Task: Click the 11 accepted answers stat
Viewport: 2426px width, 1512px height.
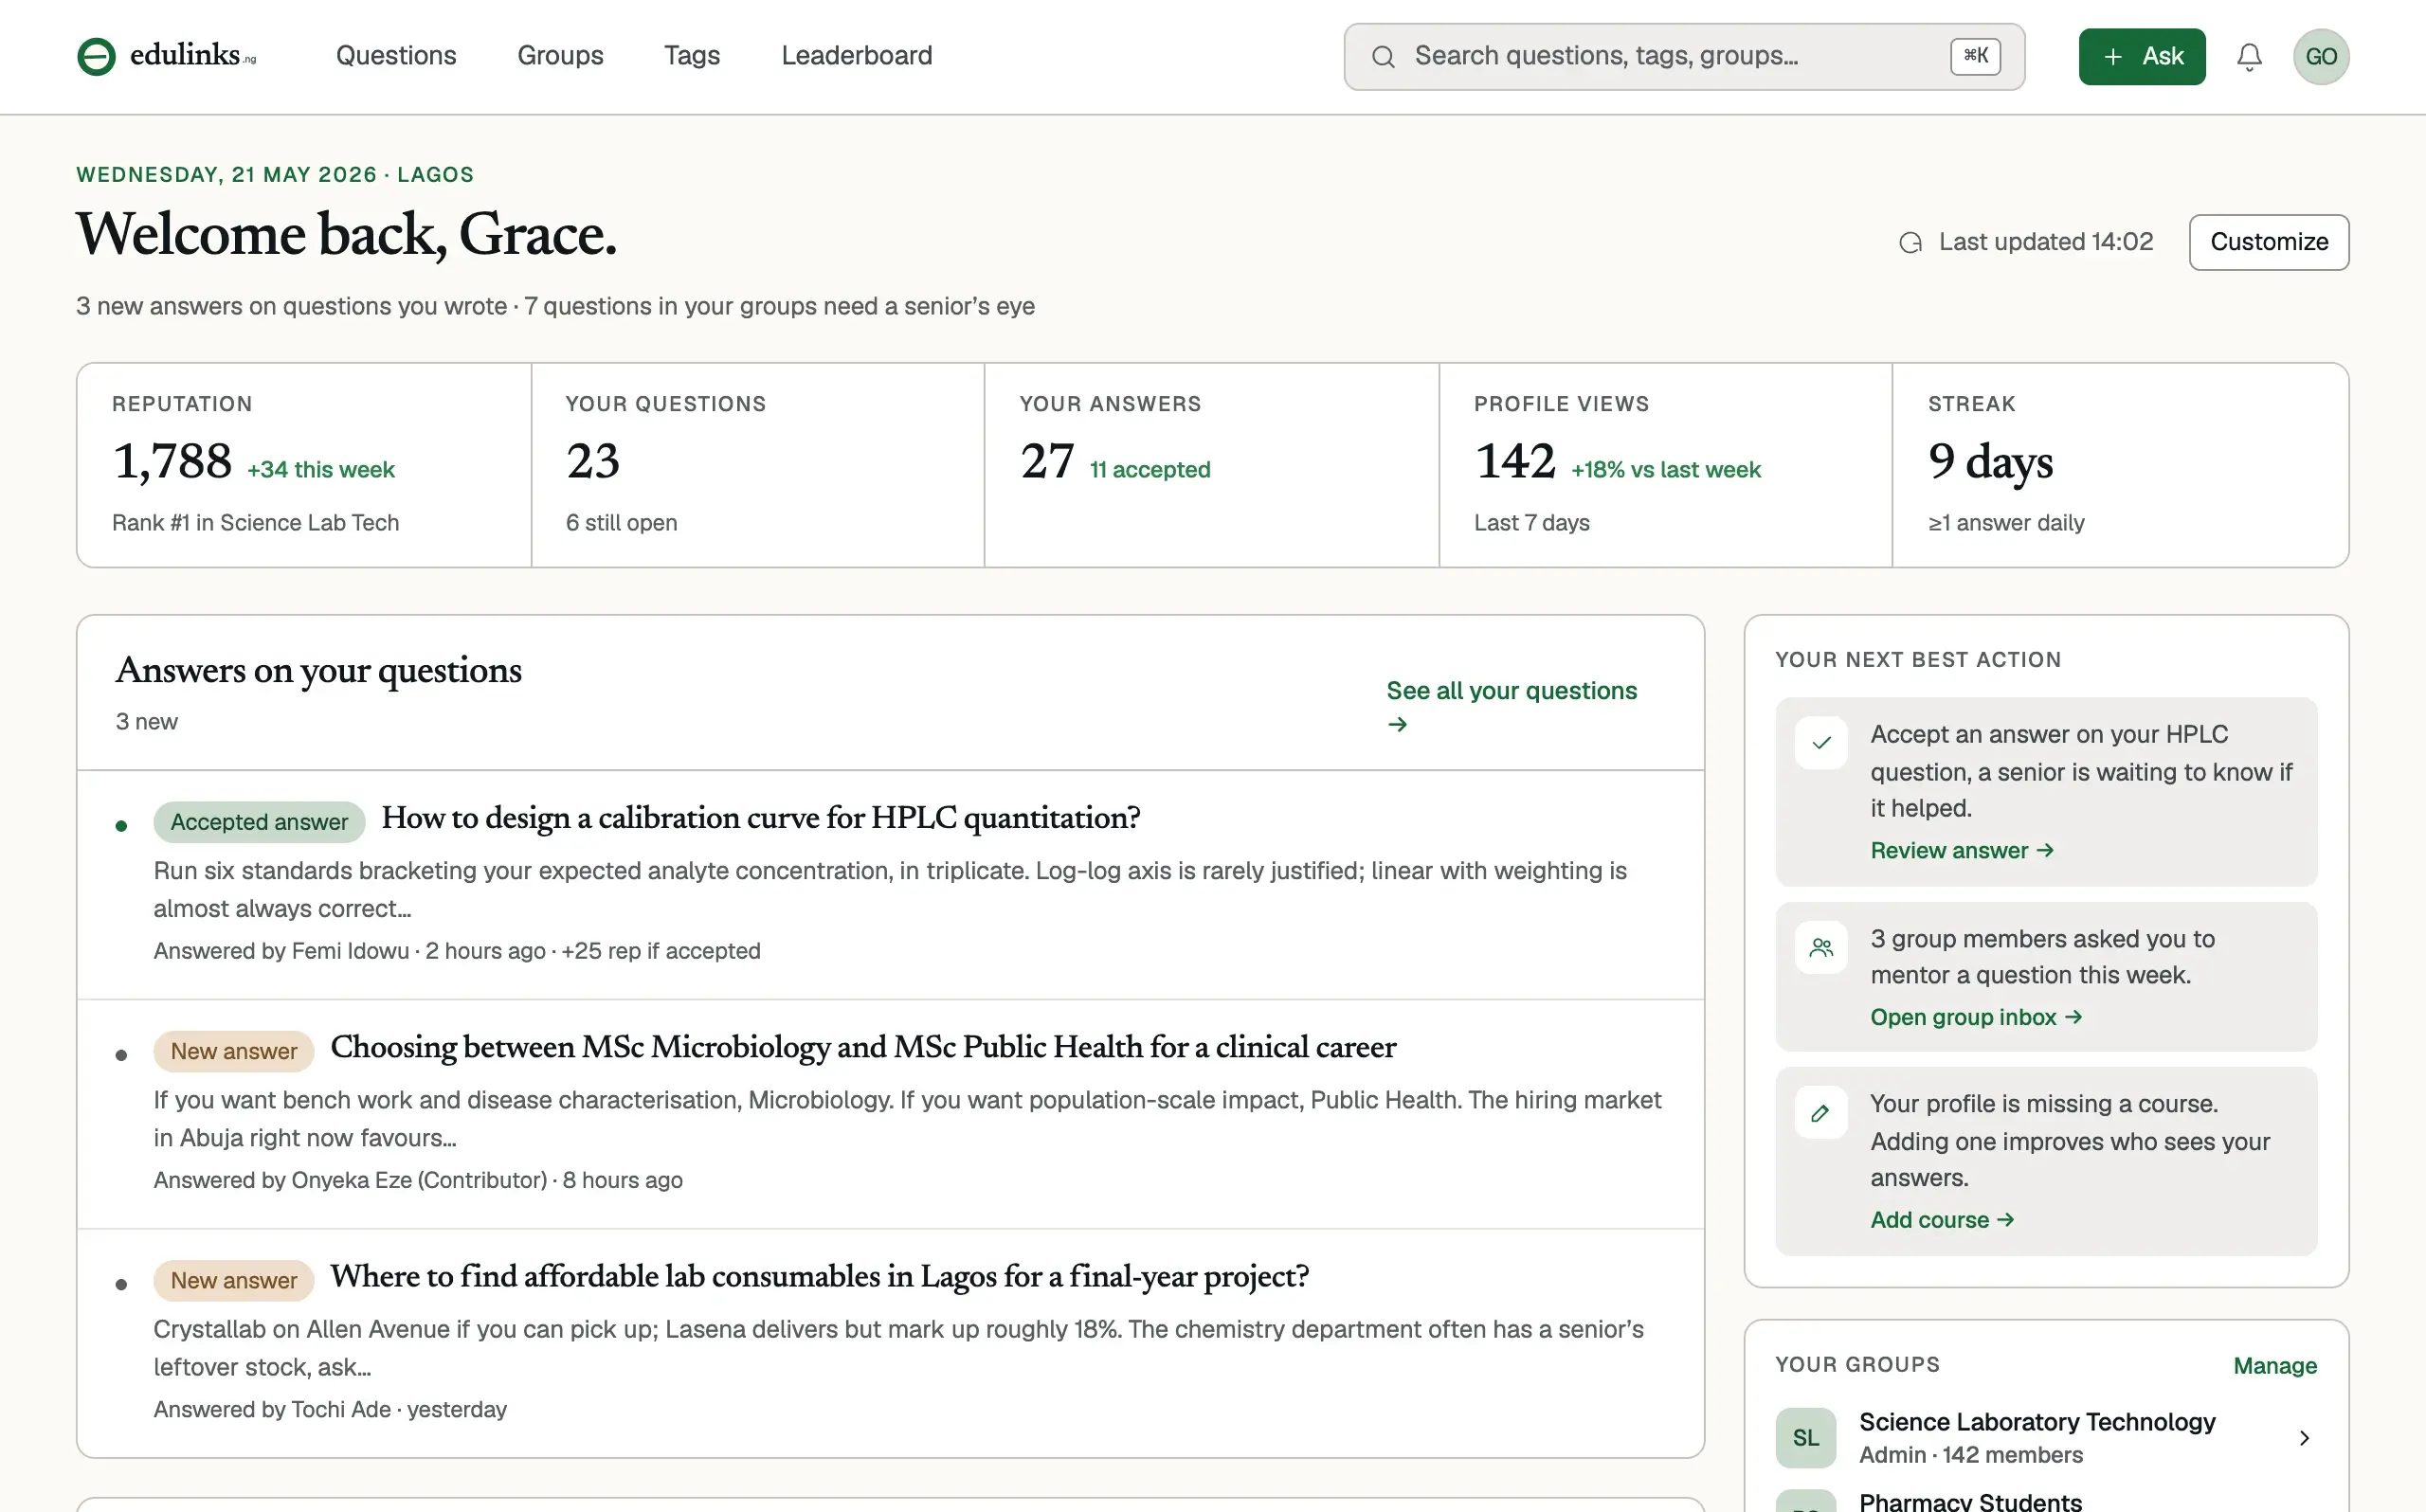Action: click(1150, 470)
